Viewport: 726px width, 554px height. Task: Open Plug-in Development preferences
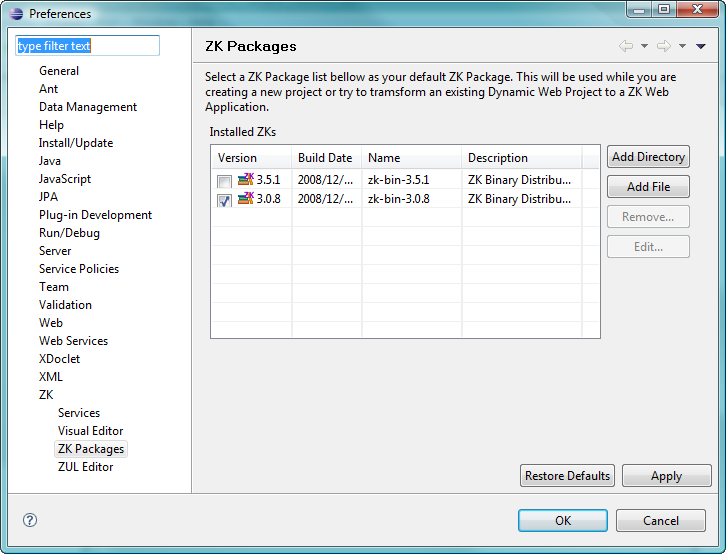(x=95, y=215)
